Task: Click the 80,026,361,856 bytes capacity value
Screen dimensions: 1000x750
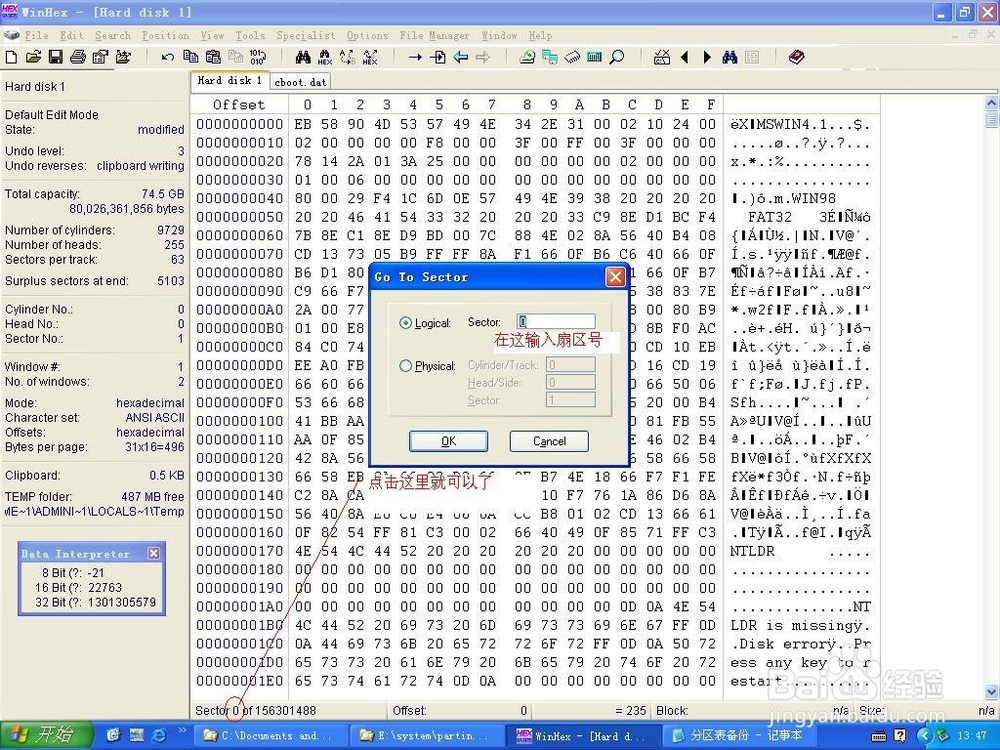Action: point(126,209)
